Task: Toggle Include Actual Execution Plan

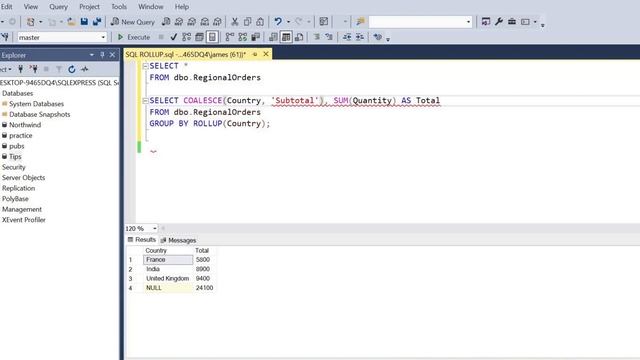Action: pos(230,37)
